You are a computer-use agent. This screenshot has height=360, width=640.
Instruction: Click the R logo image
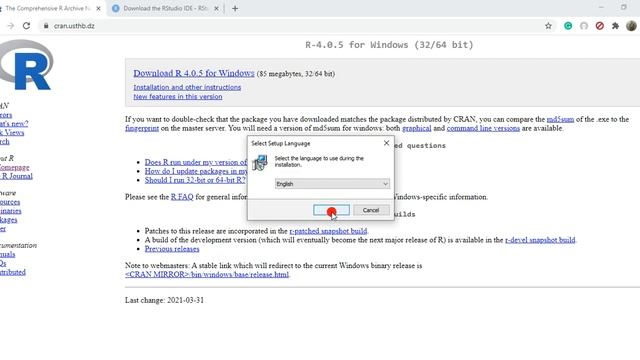click(27, 65)
